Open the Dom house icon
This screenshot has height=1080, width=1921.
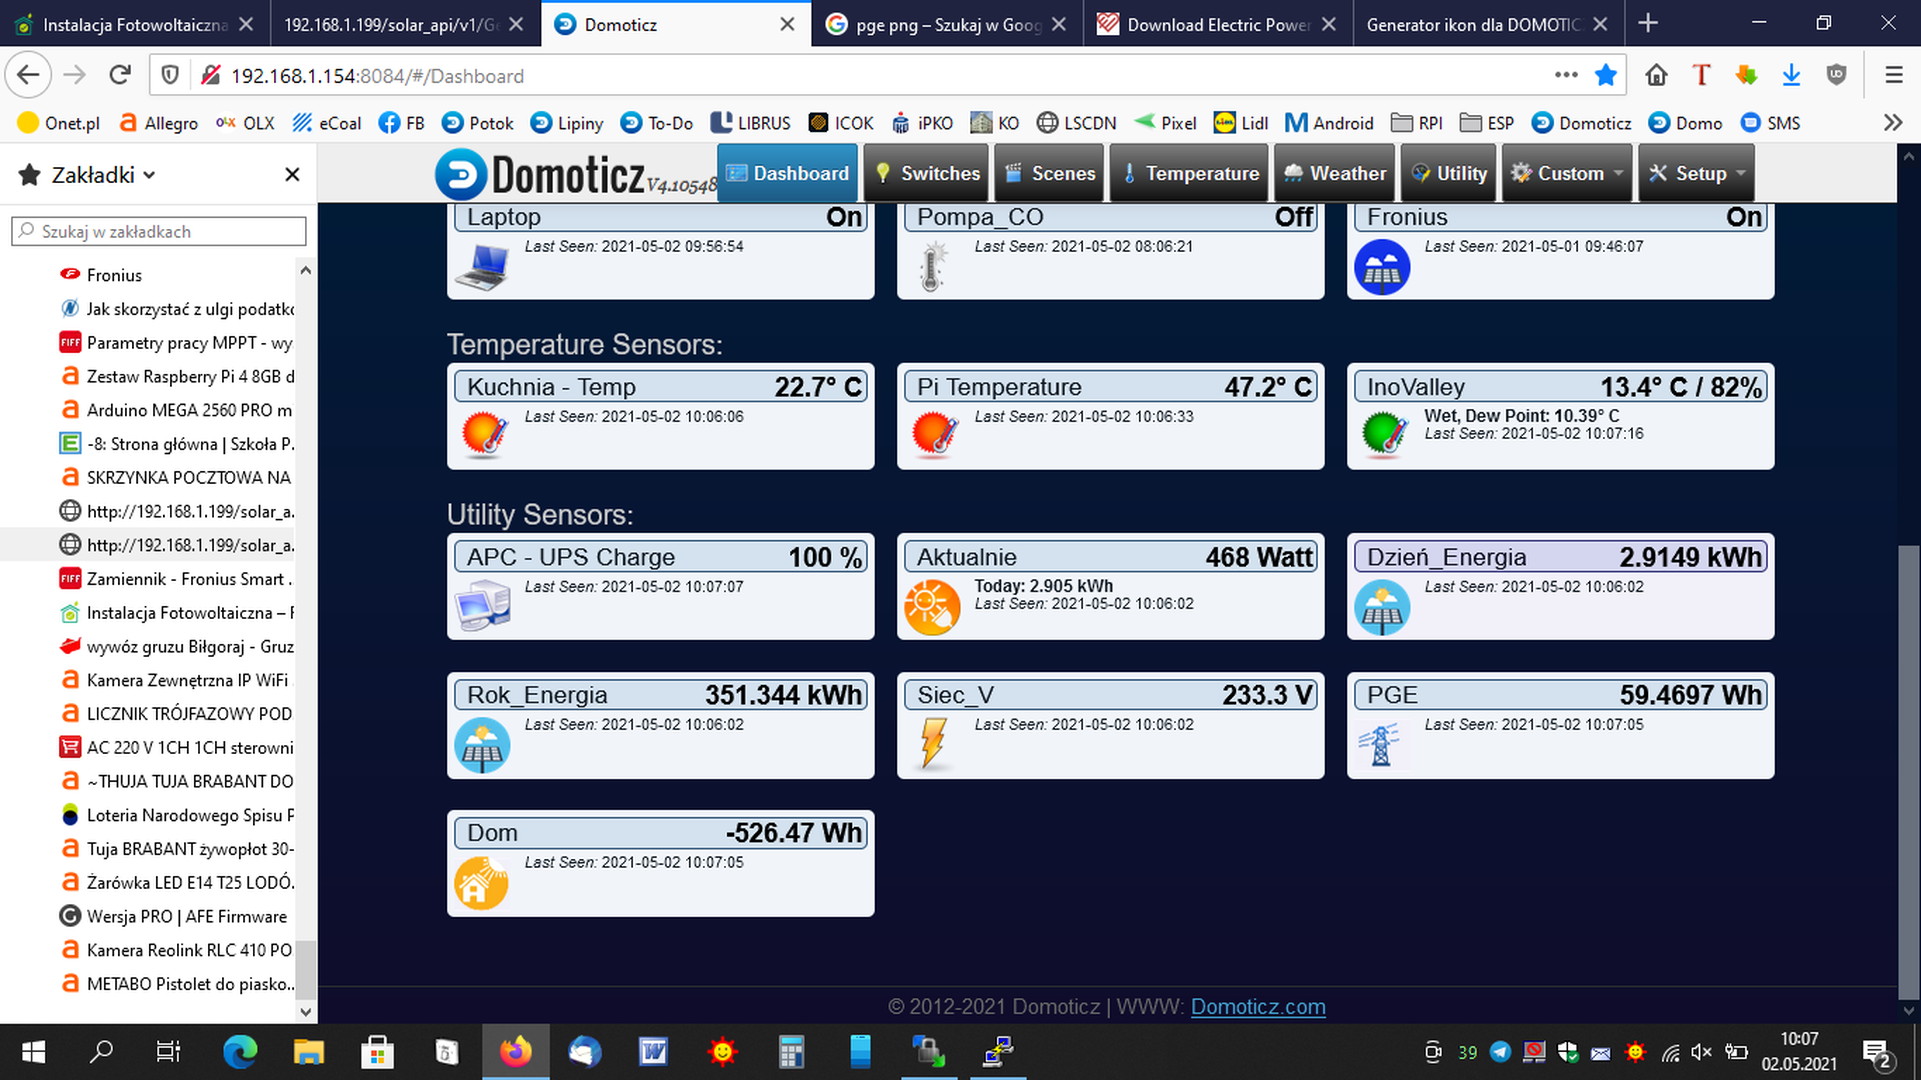click(x=482, y=883)
